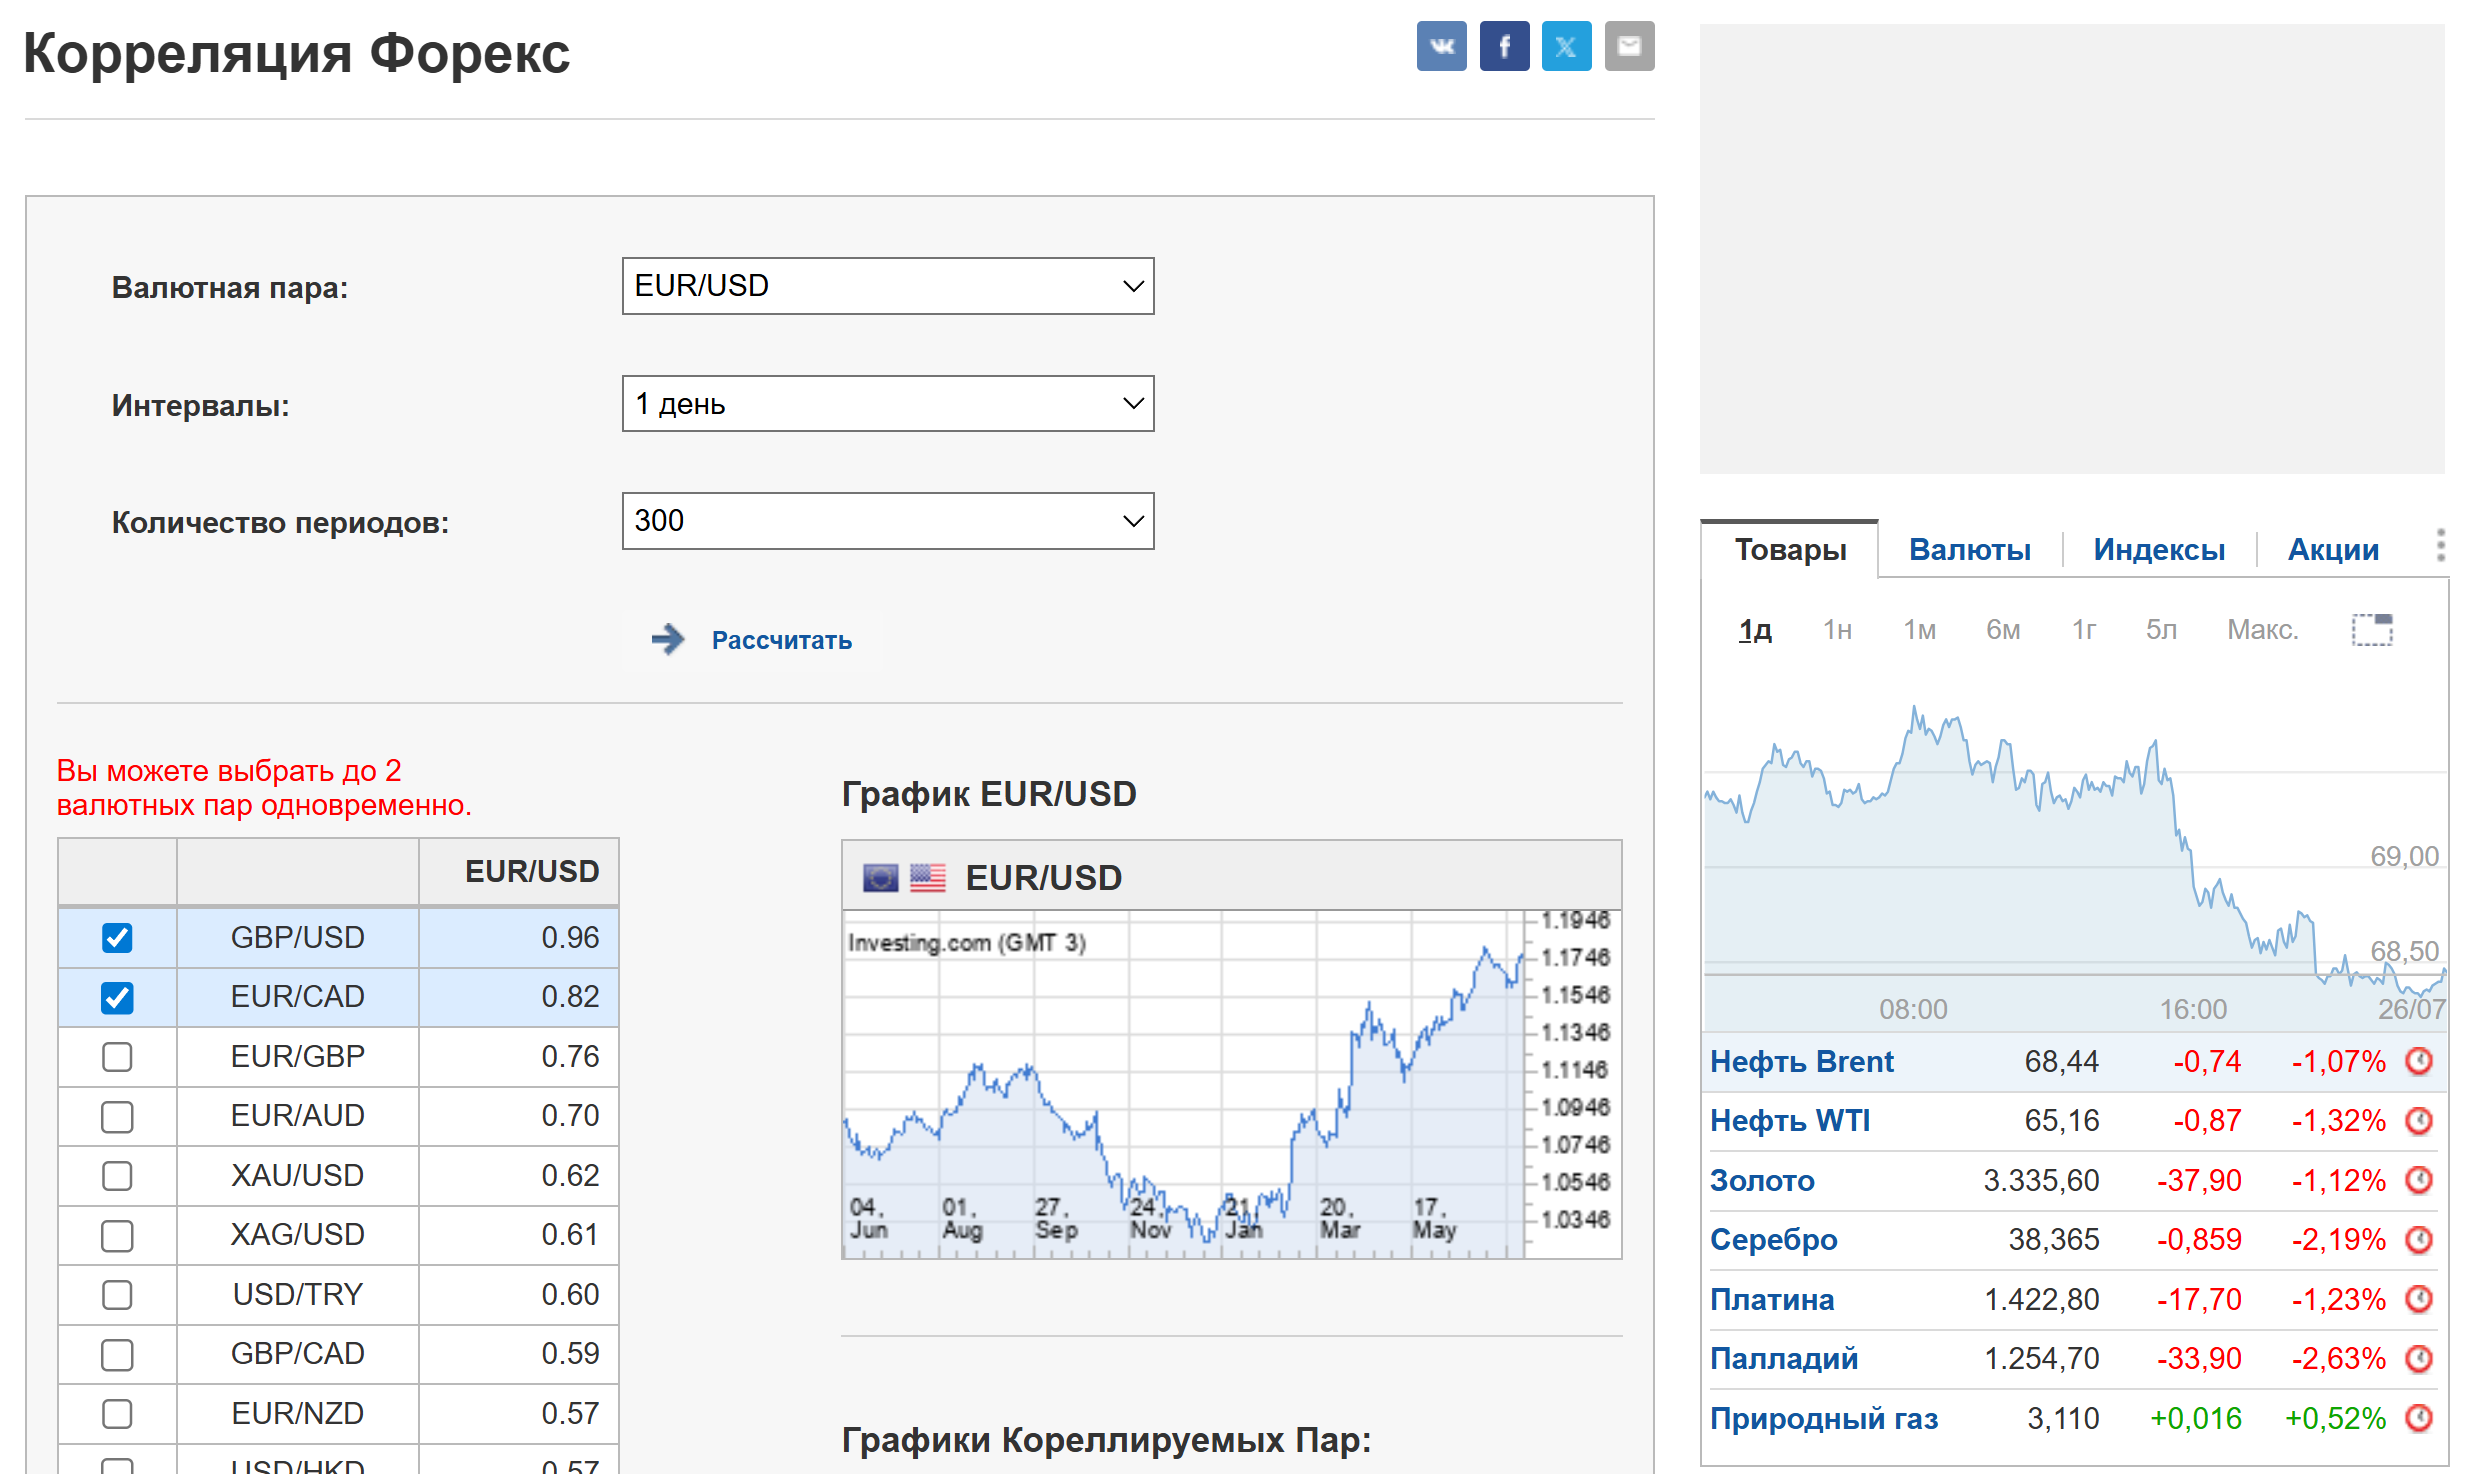
Task: Share page via VK icon
Action: point(1441,46)
